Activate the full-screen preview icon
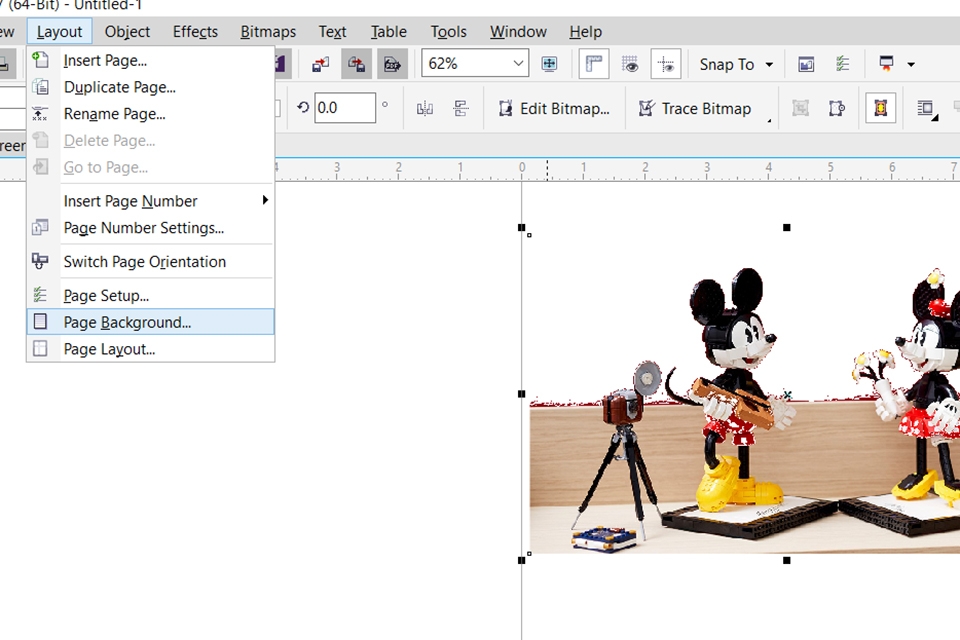 tap(549, 63)
